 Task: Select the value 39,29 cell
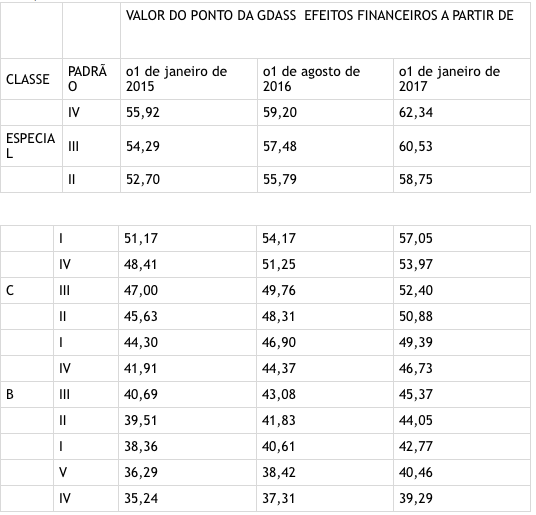462,499
